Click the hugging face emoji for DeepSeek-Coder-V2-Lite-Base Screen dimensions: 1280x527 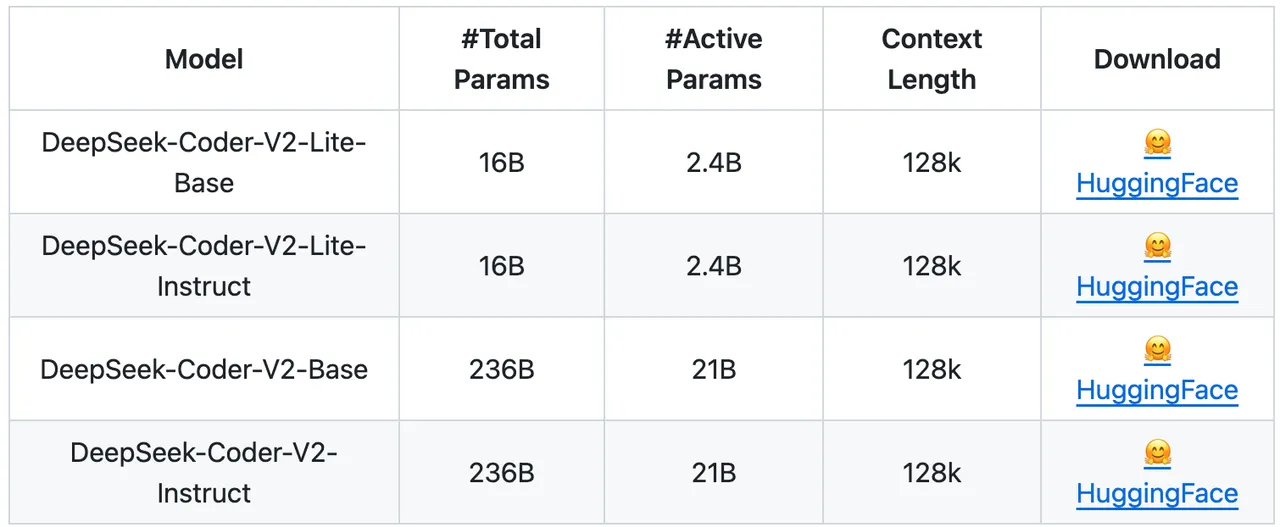pyautogui.click(x=1157, y=144)
